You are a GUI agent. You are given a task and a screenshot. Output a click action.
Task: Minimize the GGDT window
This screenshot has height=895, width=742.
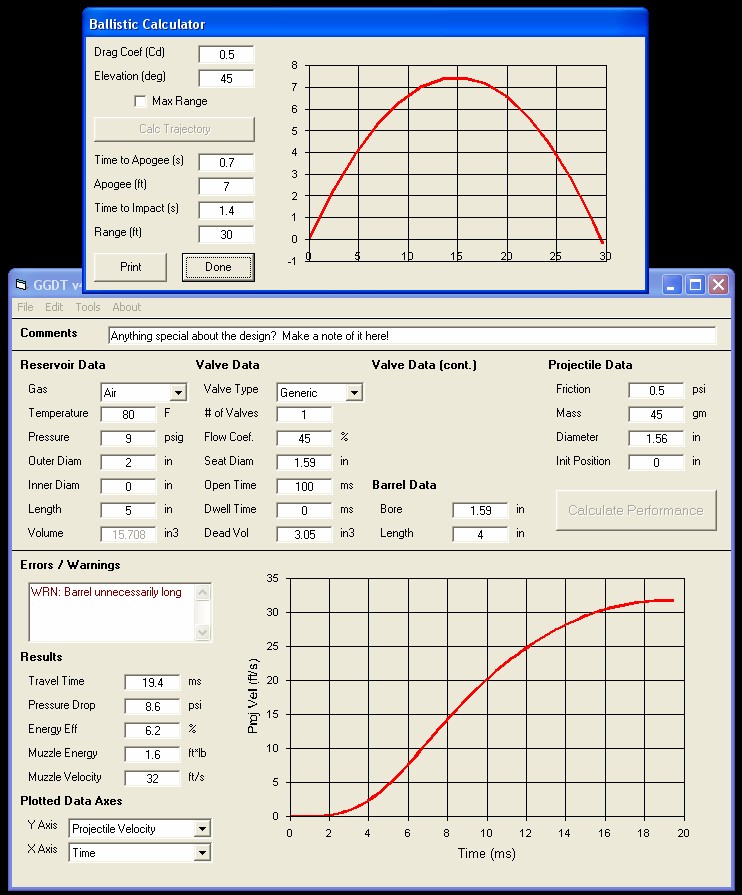click(673, 284)
